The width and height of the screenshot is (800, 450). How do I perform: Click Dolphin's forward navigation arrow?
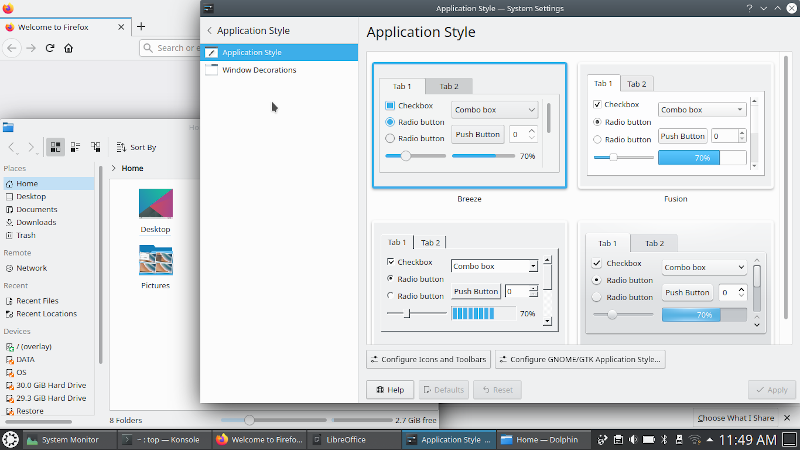click(31, 147)
